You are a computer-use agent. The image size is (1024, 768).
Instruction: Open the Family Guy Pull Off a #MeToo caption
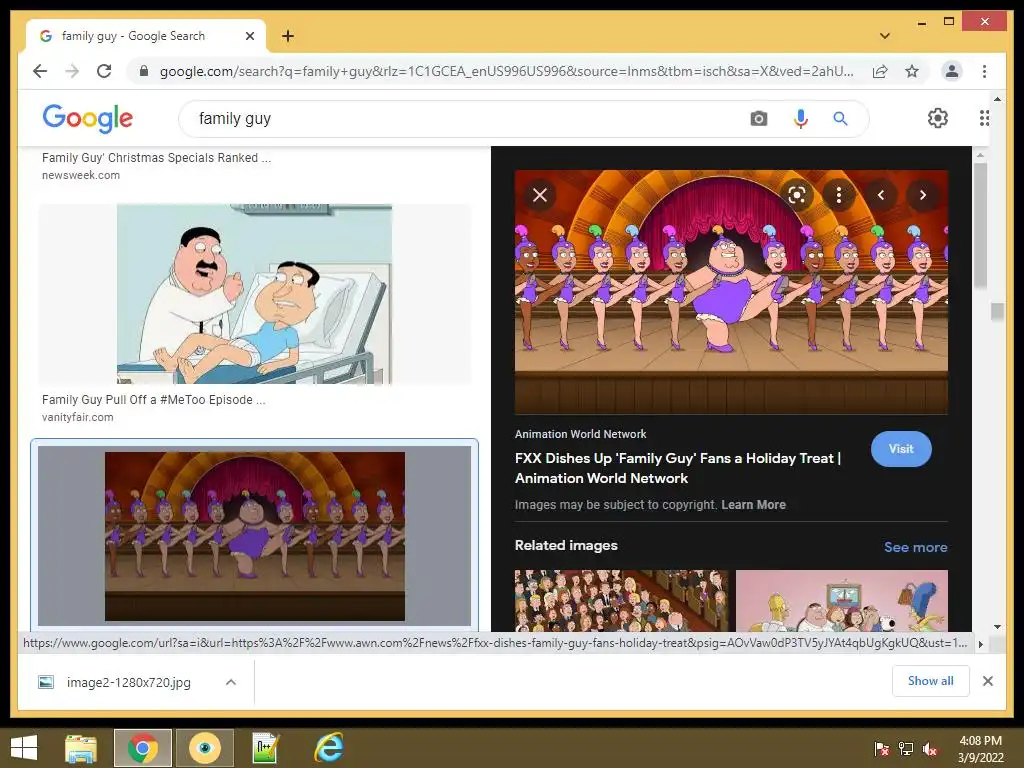click(x=153, y=400)
